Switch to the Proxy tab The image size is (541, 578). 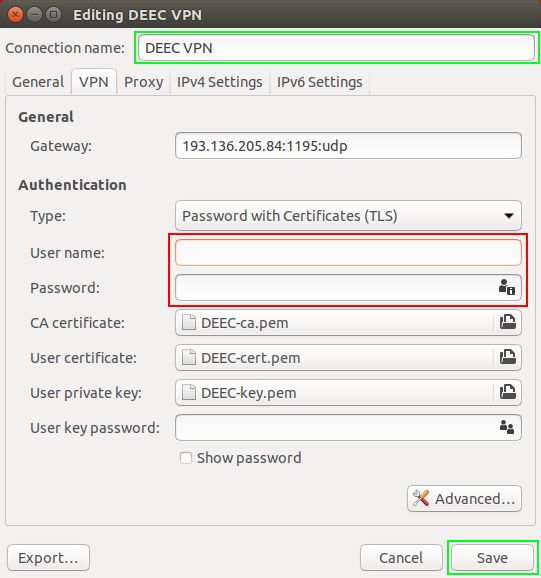143,82
